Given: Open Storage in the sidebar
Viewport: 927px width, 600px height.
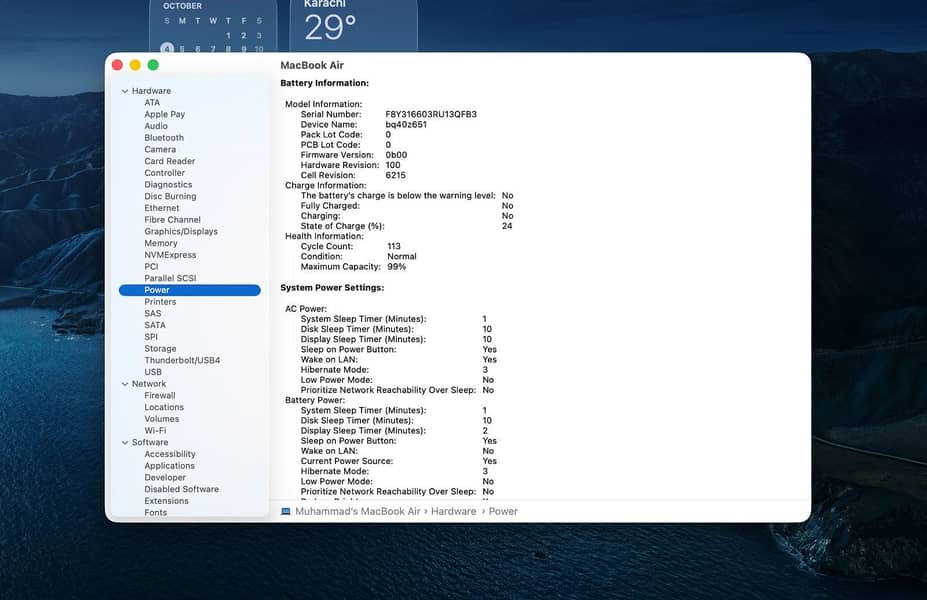Looking at the screenshot, I should coord(160,349).
